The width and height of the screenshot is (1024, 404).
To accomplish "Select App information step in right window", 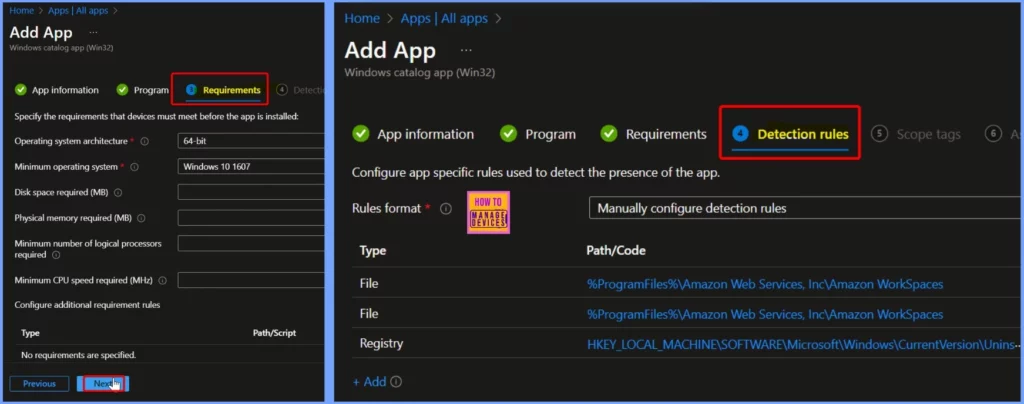I will point(413,134).
